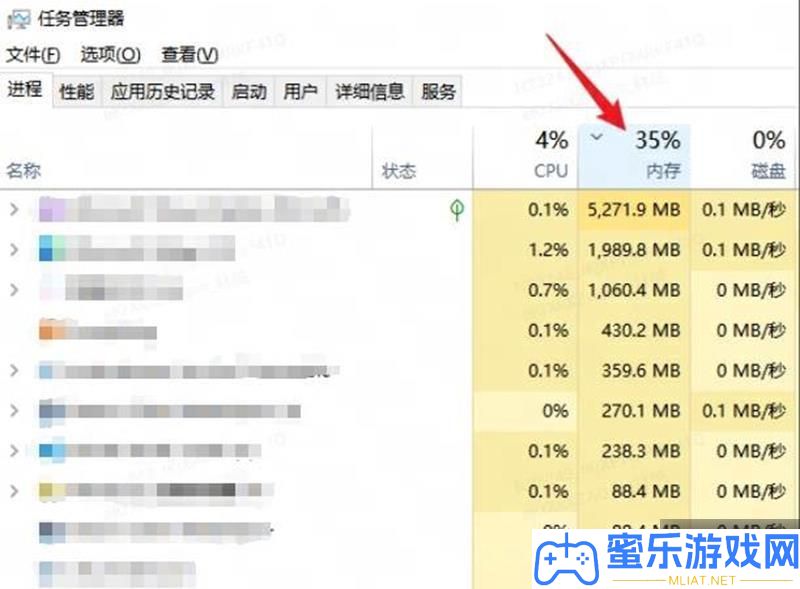Open the 查看(V) menu
This screenshot has width=800, height=589.
pyautogui.click(x=190, y=55)
